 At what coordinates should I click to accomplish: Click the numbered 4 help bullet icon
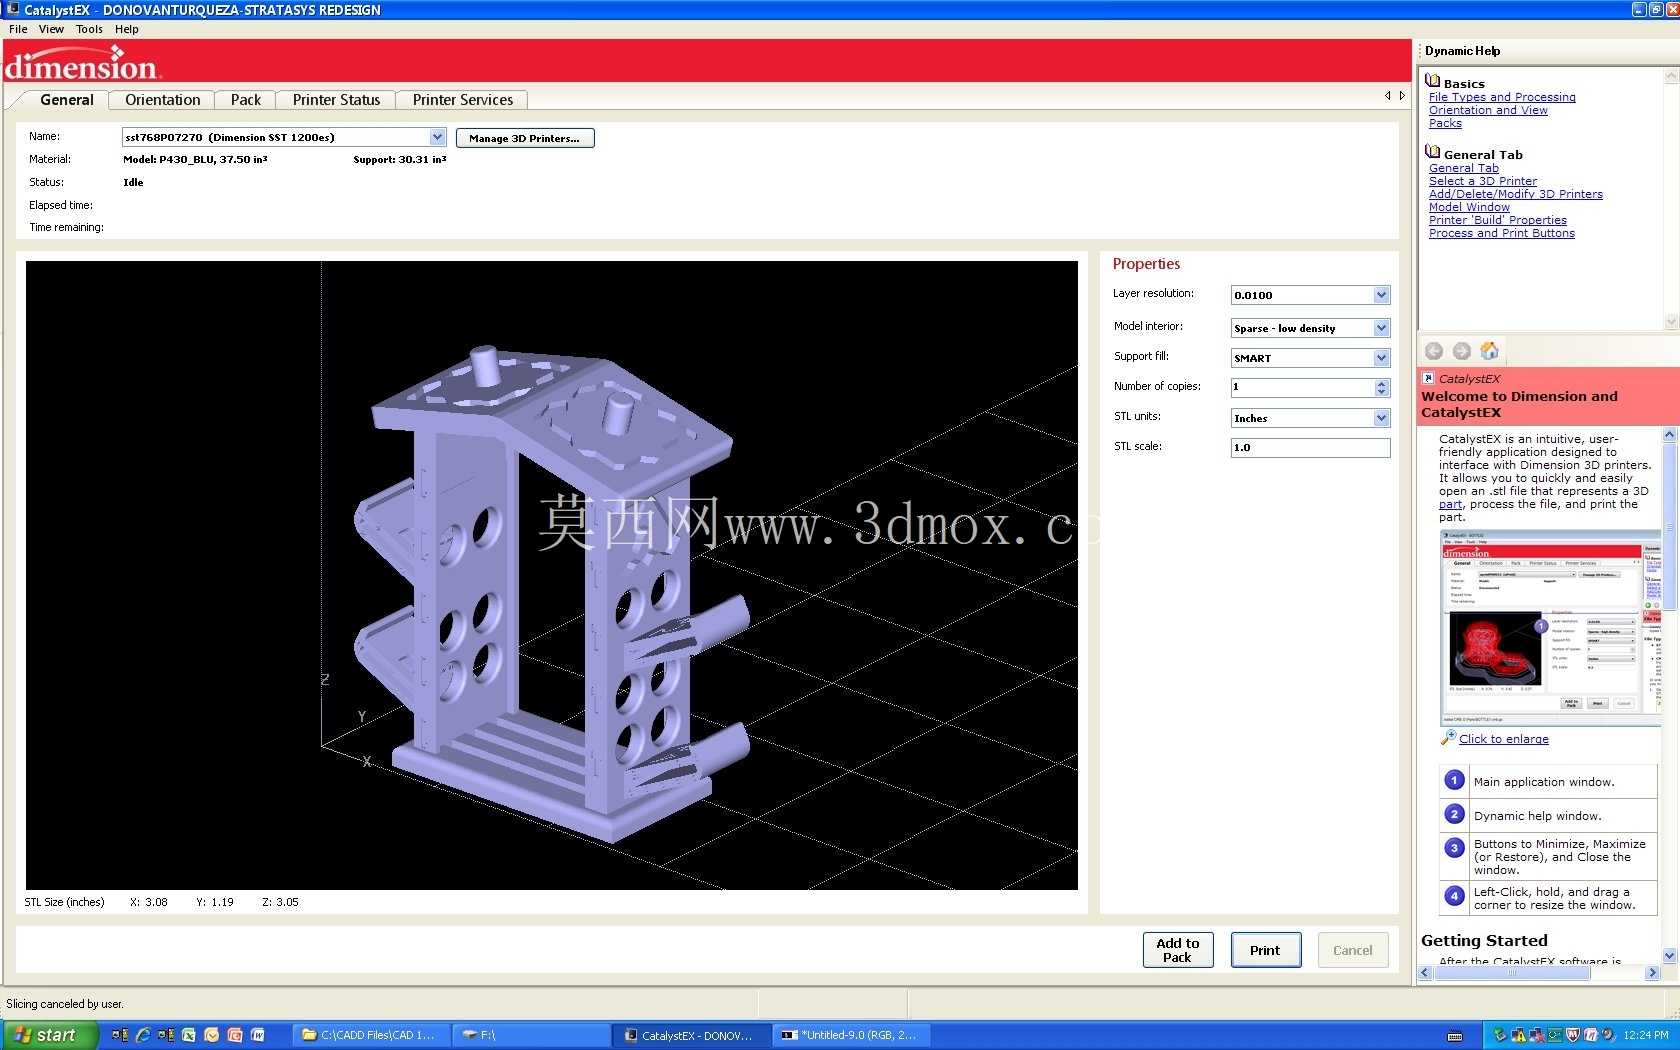pos(1455,896)
